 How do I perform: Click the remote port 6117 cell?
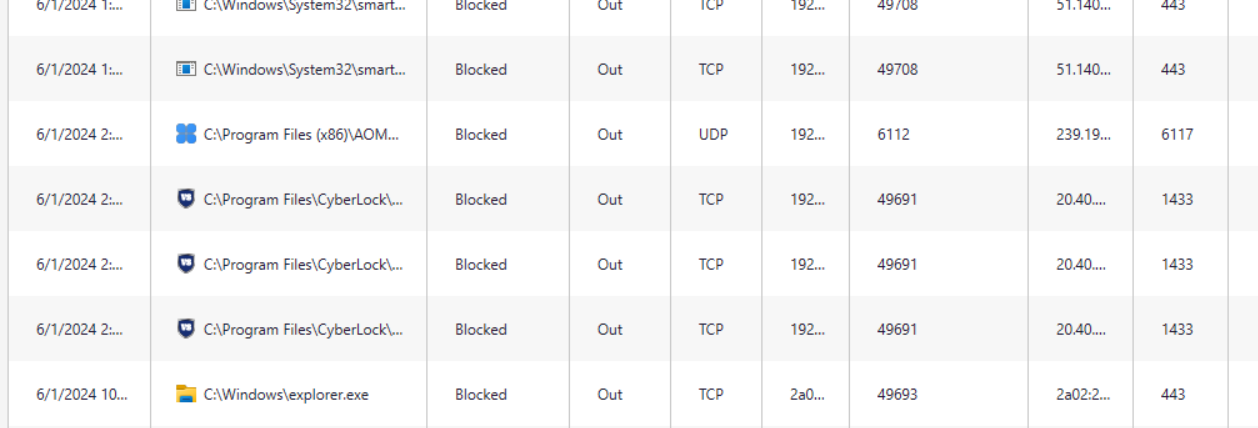point(1177,134)
